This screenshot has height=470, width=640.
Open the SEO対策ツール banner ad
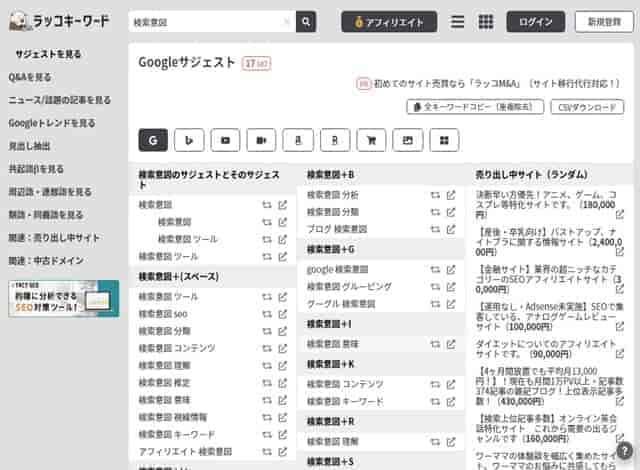coord(64,299)
